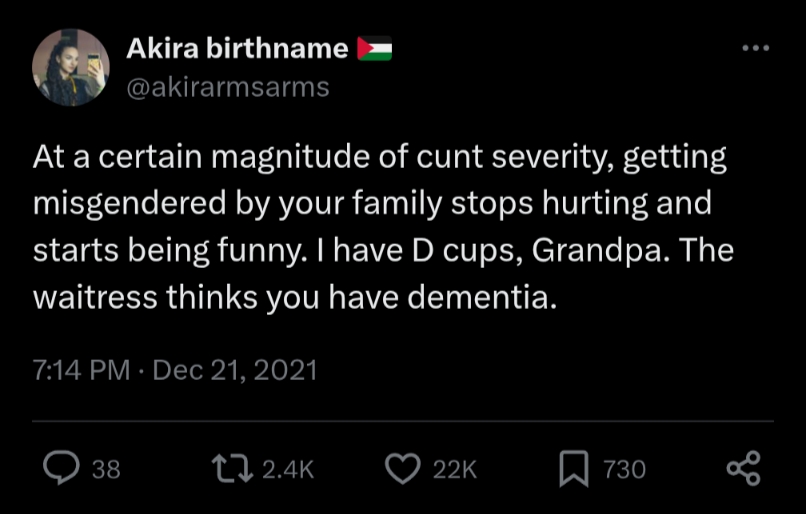Click the 7:14 PM timestamp
This screenshot has height=514, width=806.
tap(81, 371)
